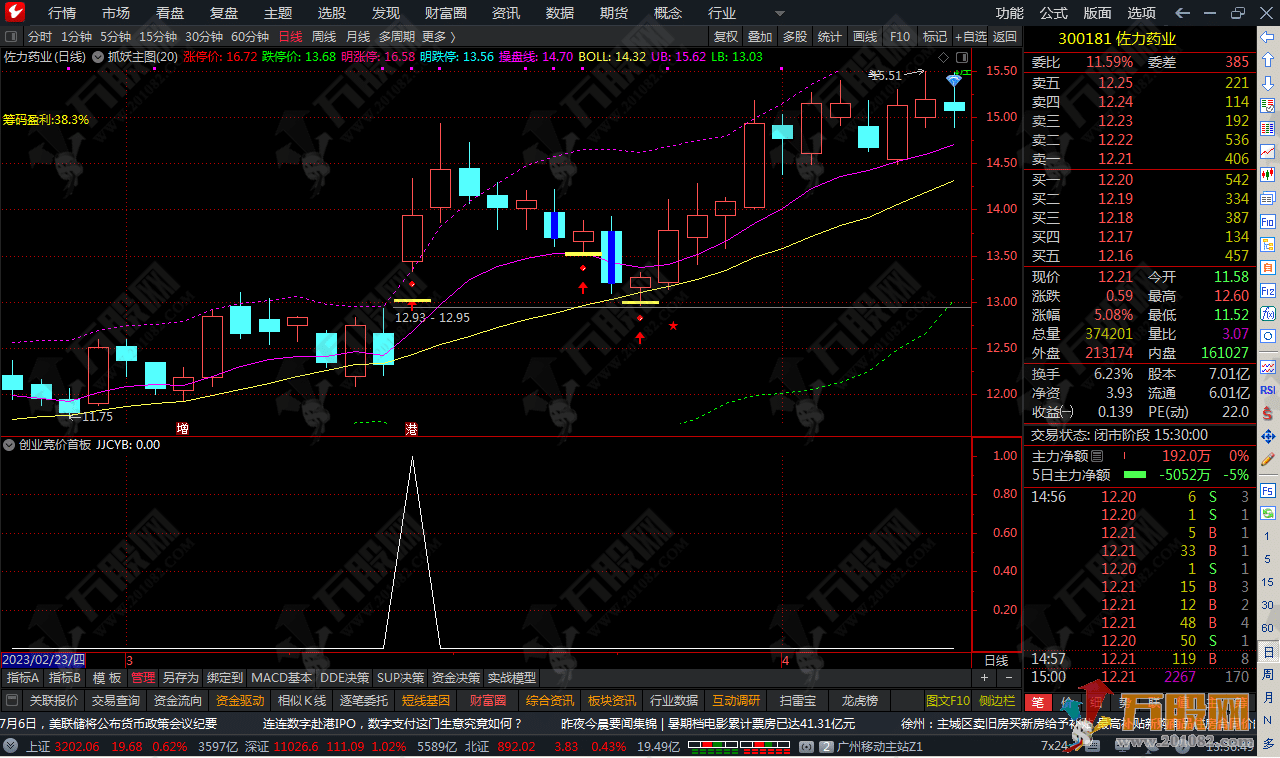Open the 财富圈 menu
Screen dimensions: 1280x758
(446, 13)
